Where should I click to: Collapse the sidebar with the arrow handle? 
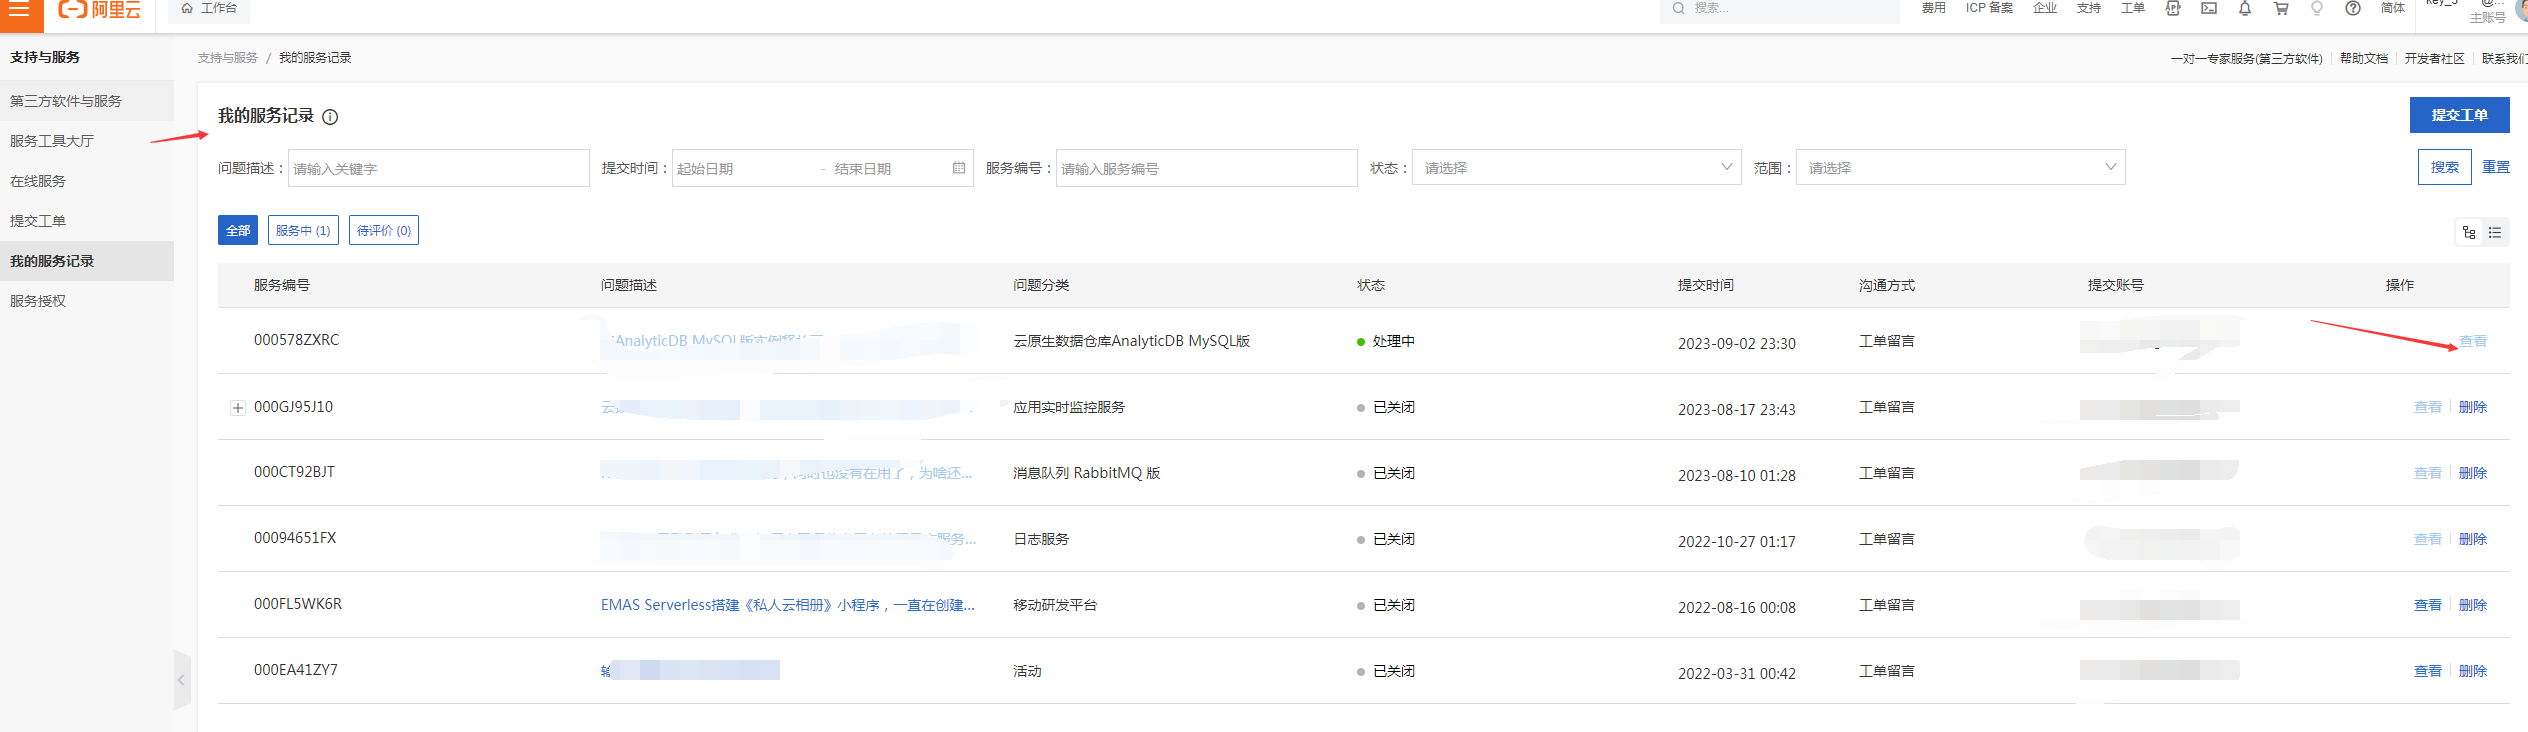(182, 680)
